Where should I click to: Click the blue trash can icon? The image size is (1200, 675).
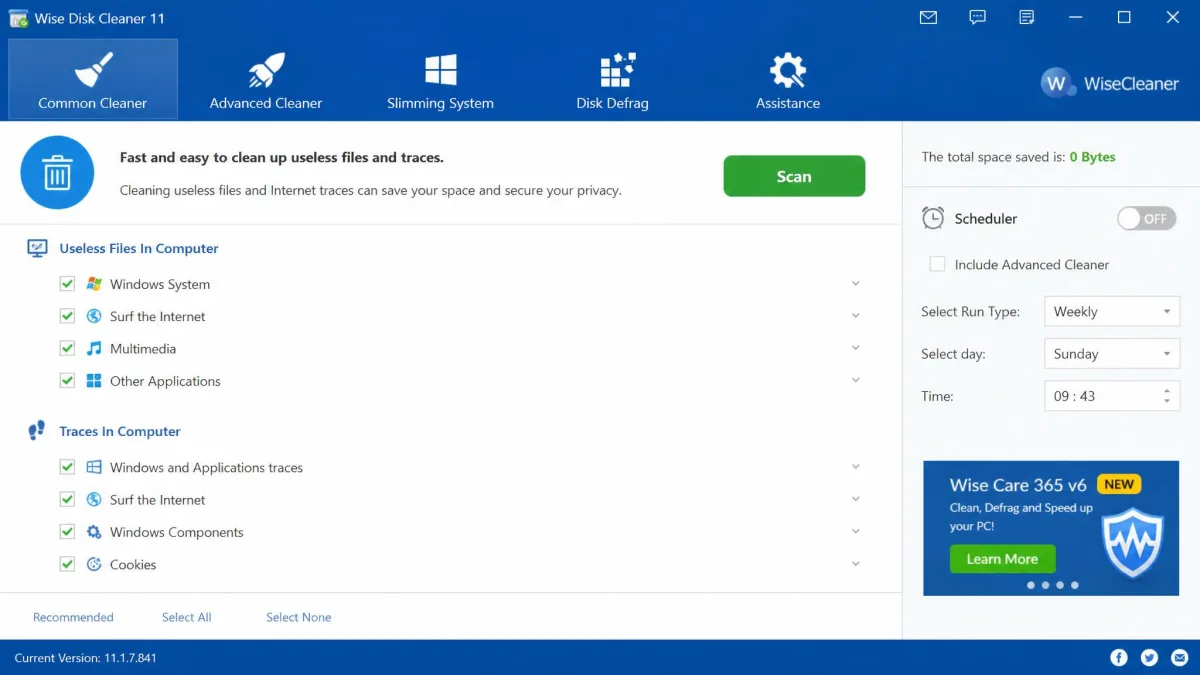pos(57,173)
